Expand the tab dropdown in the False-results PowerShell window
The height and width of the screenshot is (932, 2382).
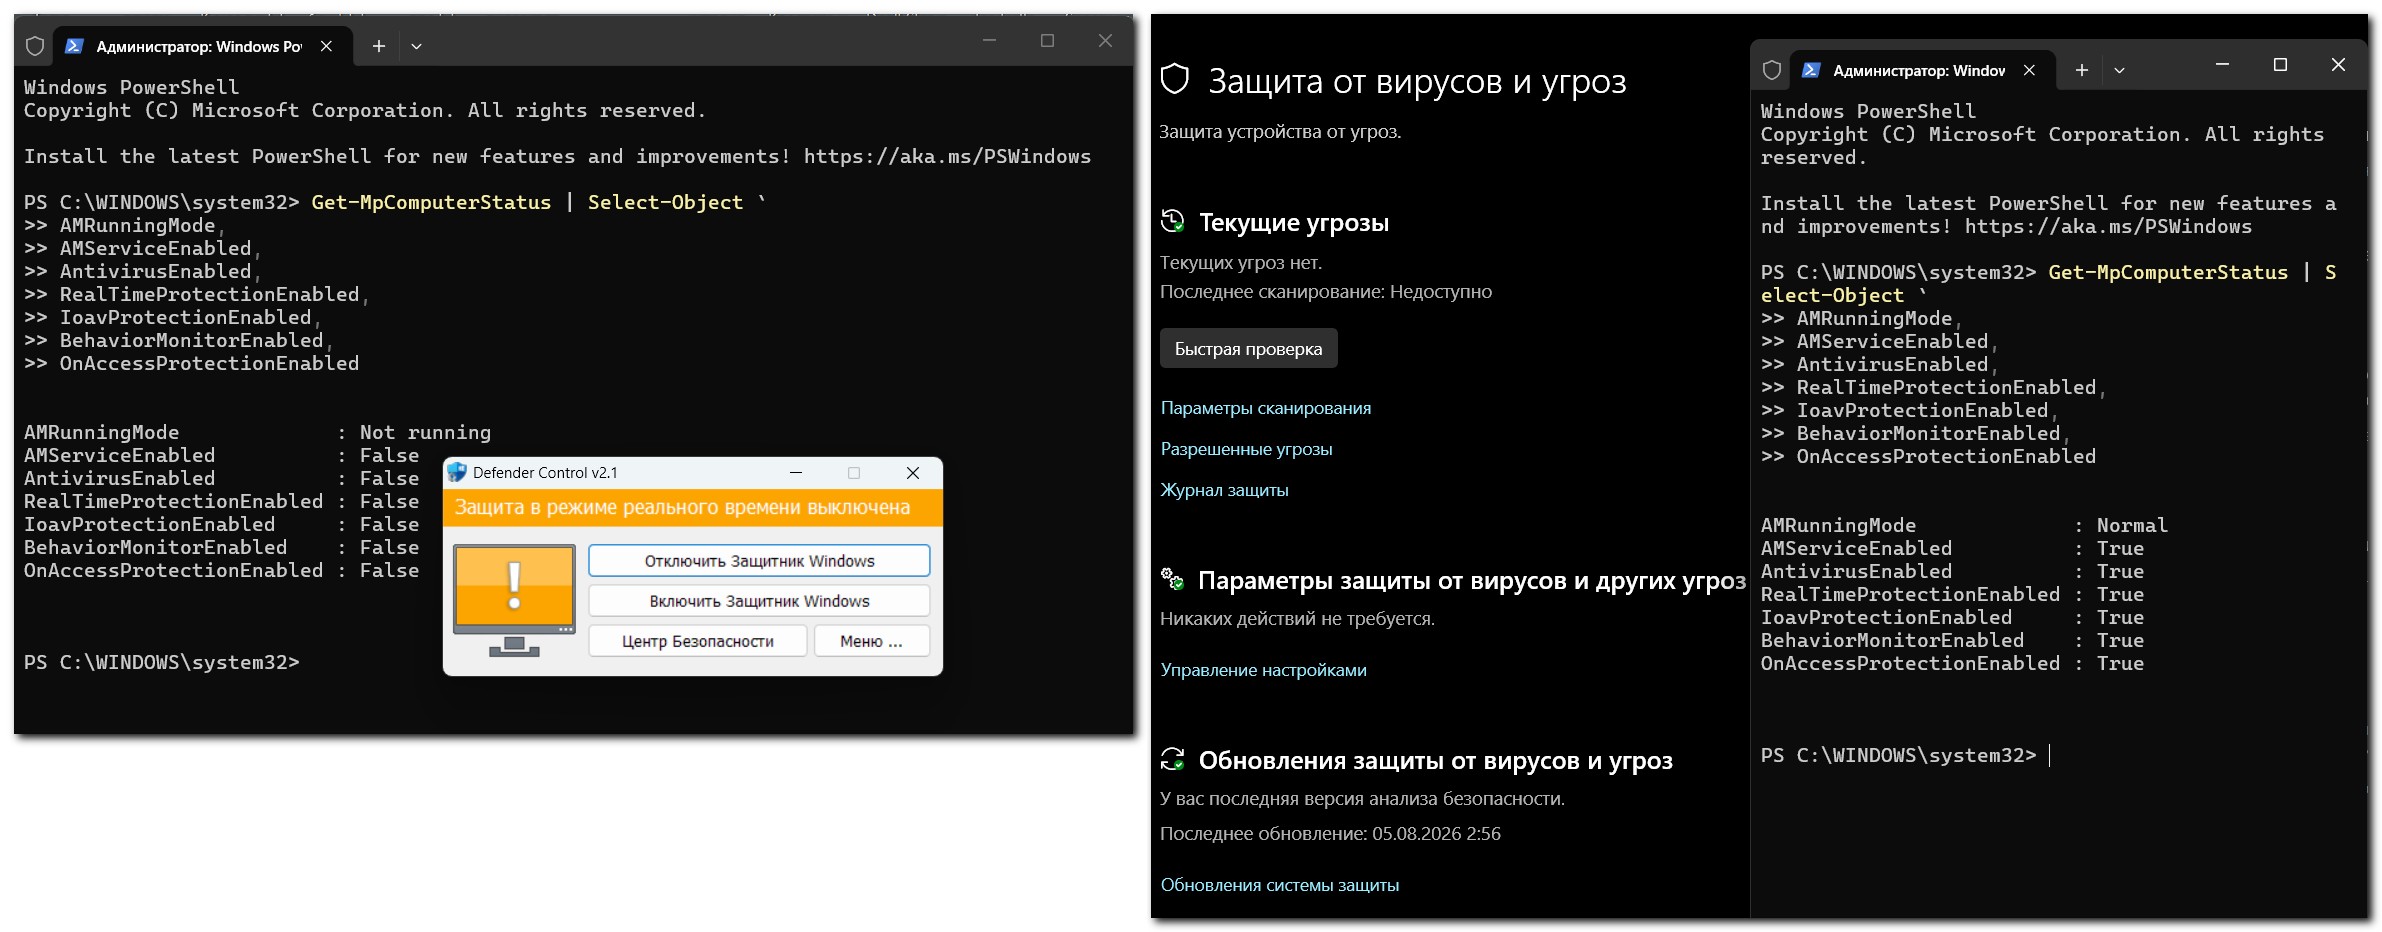[x=417, y=46]
